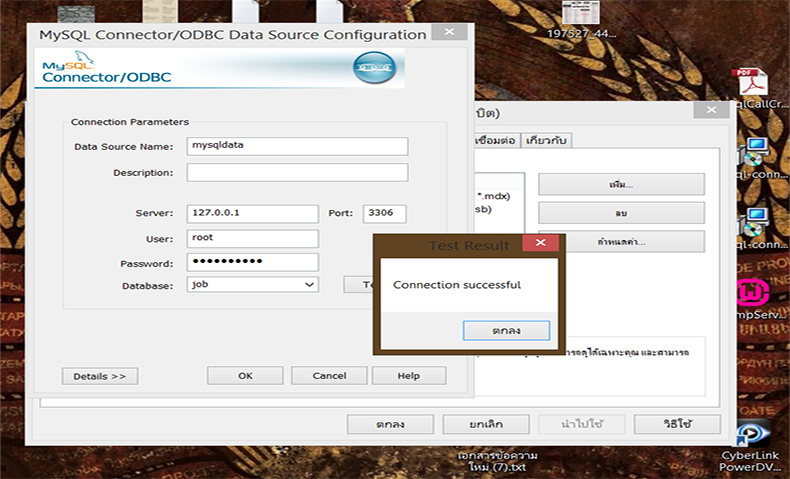Click Help in MySQL Connector configuration

click(x=409, y=376)
